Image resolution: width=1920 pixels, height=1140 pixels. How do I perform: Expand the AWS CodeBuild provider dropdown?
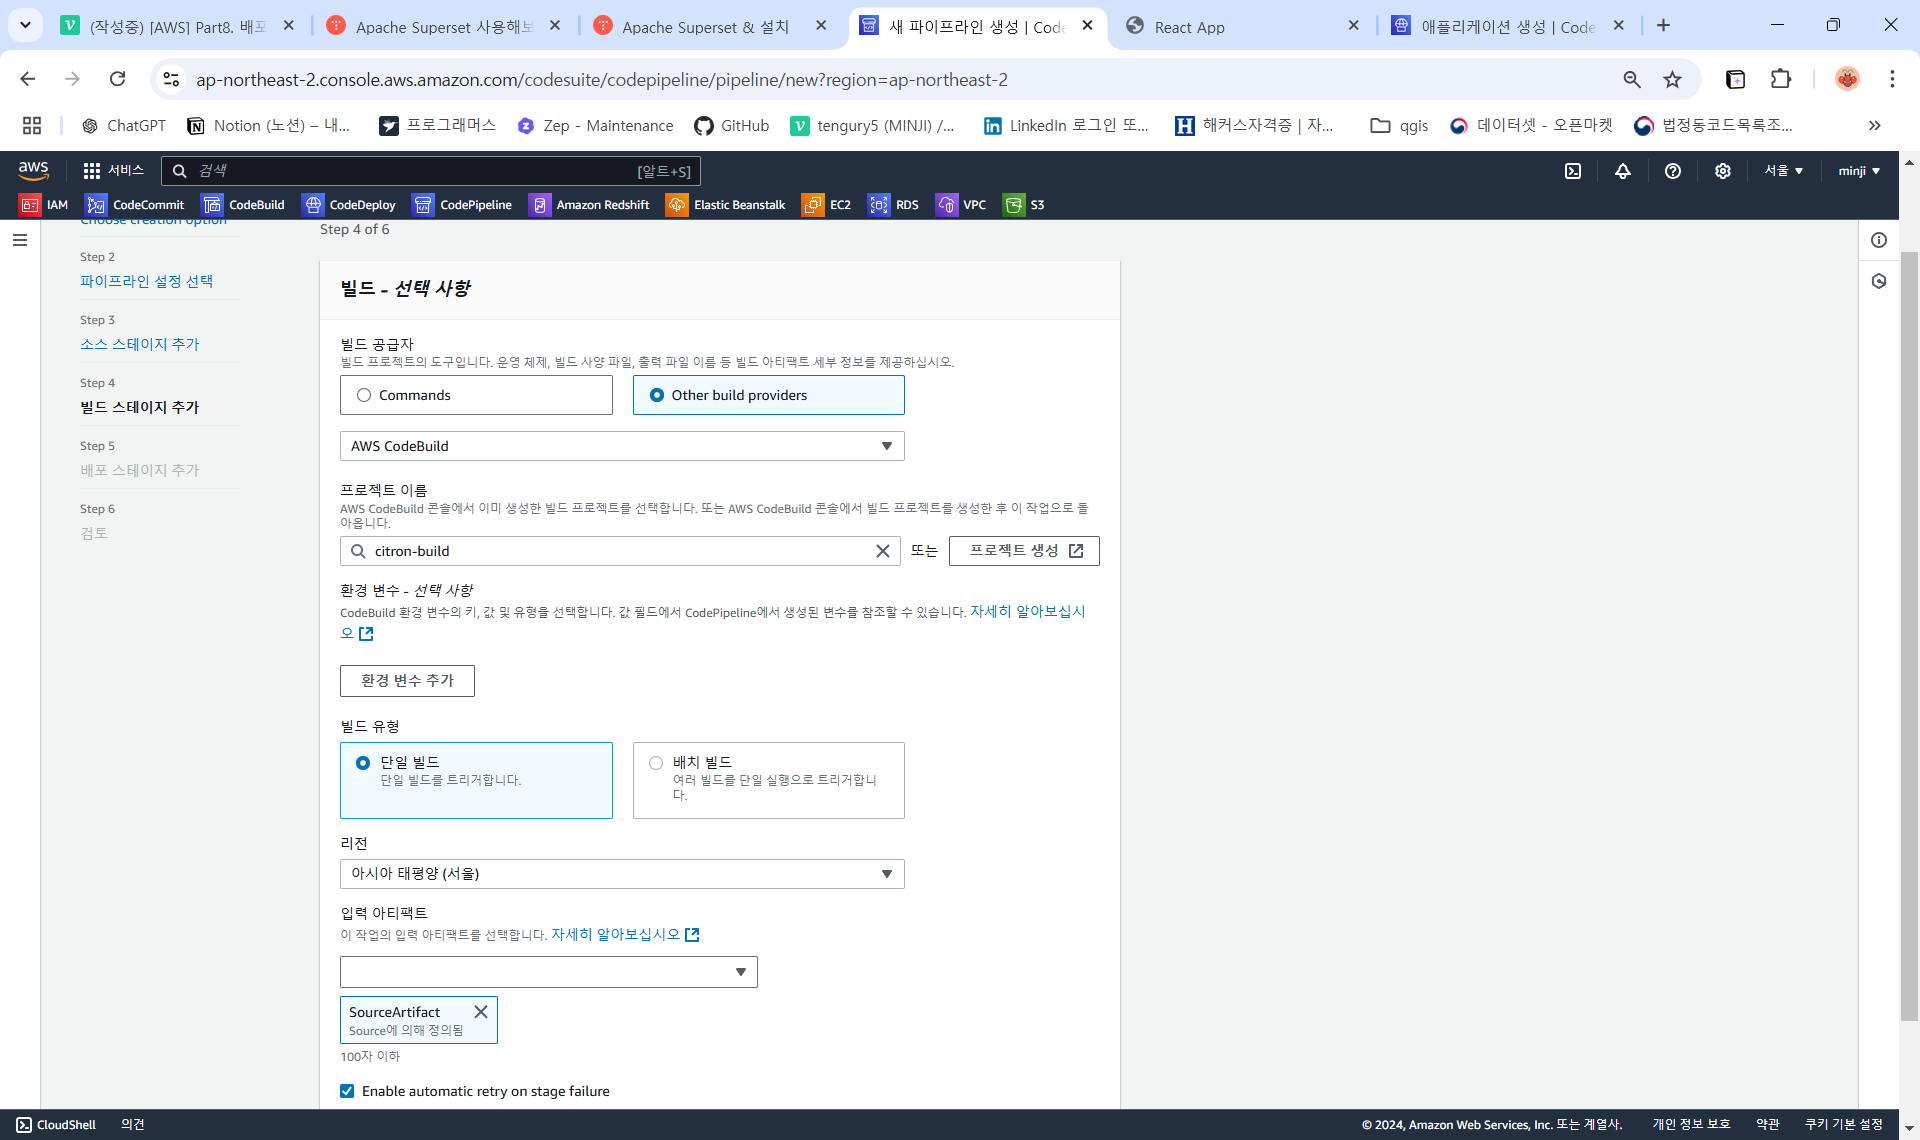click(621, 446)
